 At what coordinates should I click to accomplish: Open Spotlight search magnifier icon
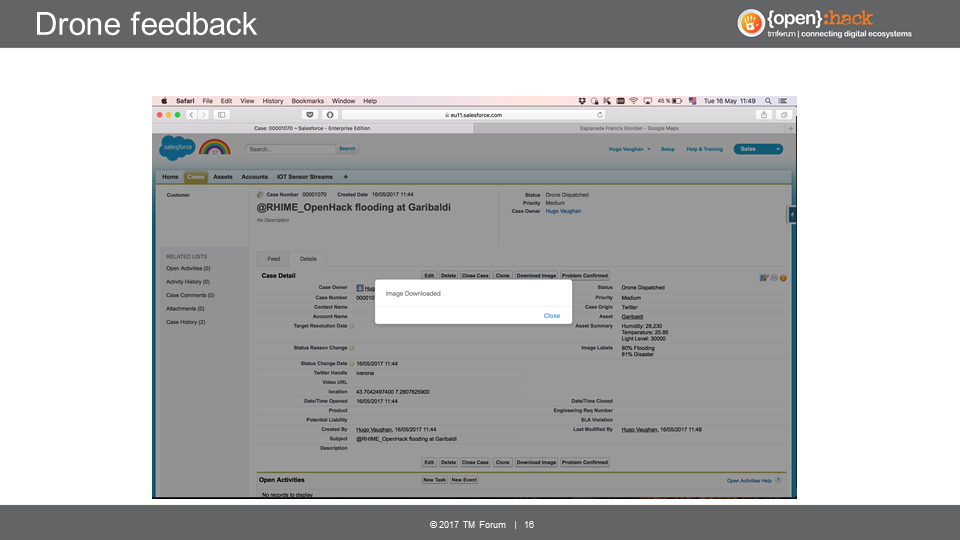768,101
